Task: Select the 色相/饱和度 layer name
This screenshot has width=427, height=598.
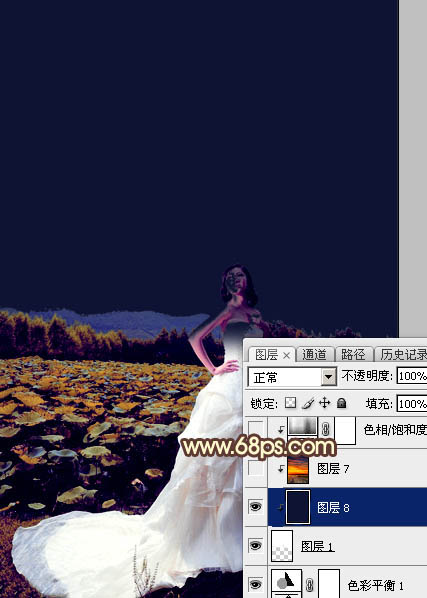Action: 395,430
